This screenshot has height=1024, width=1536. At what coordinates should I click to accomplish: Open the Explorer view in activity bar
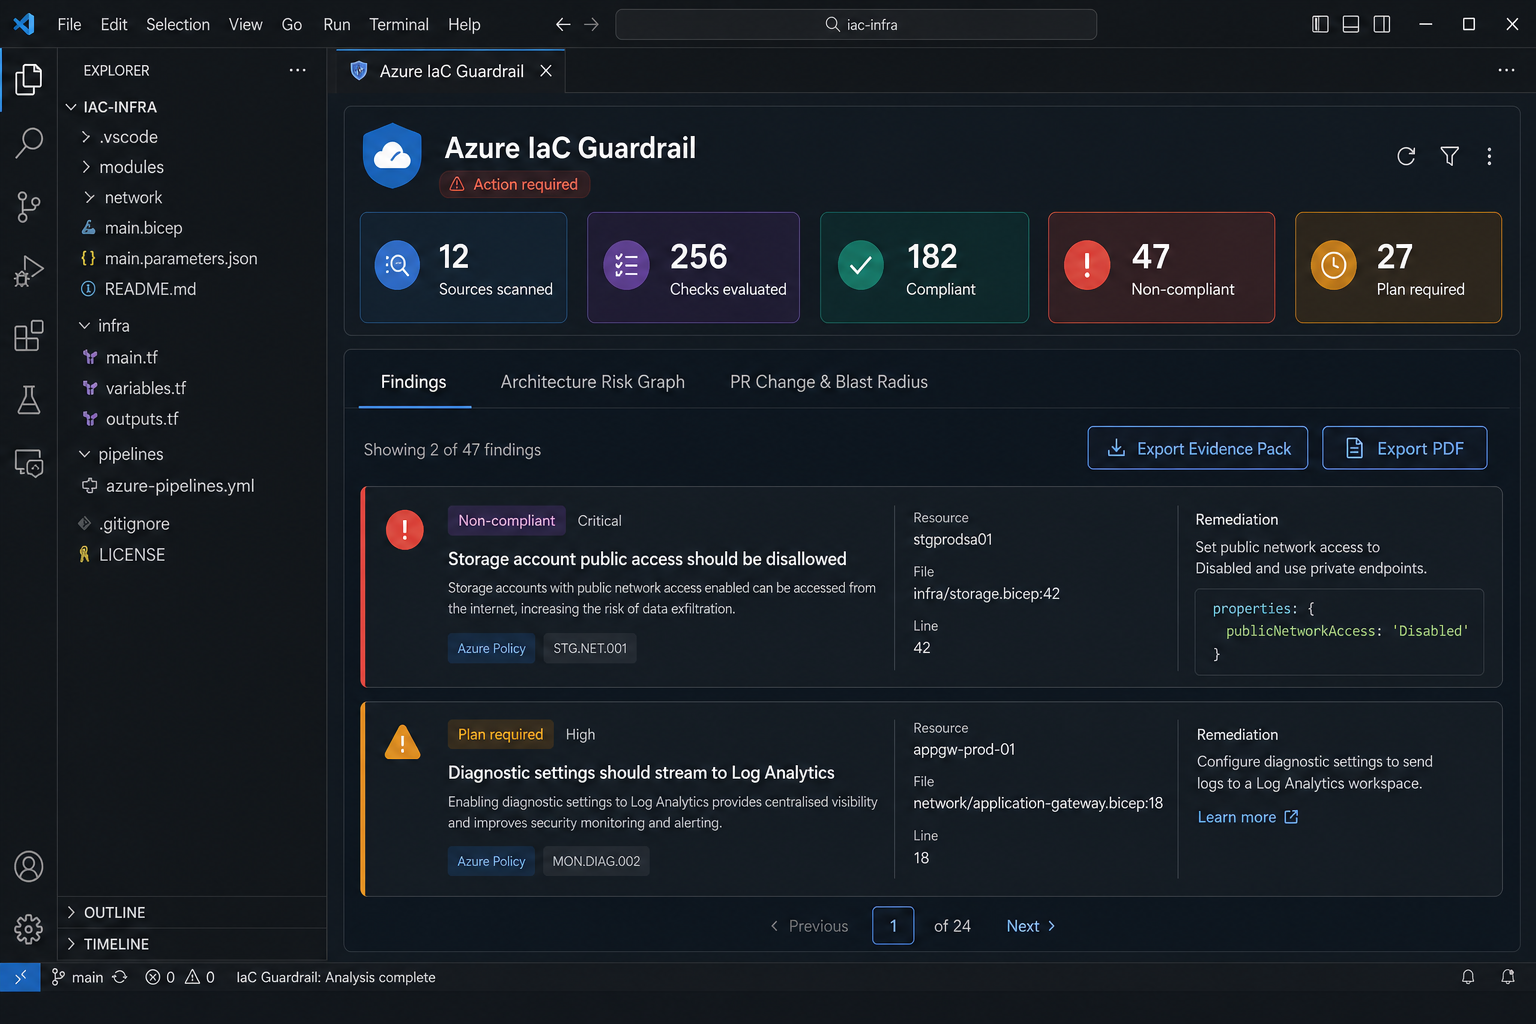28,79
